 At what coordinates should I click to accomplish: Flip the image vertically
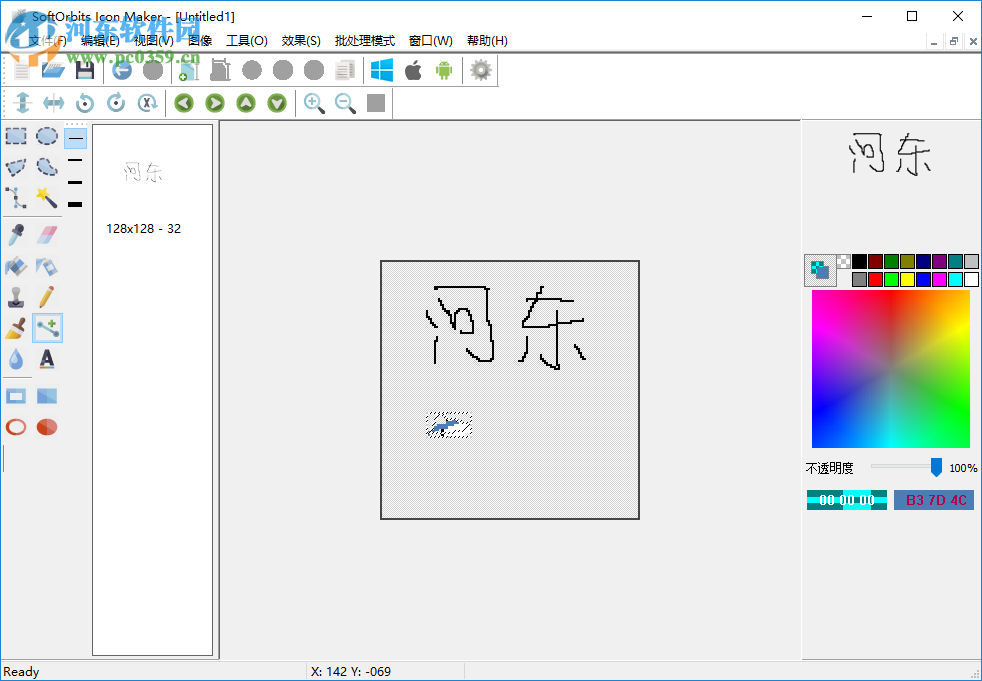click(22, 103)
